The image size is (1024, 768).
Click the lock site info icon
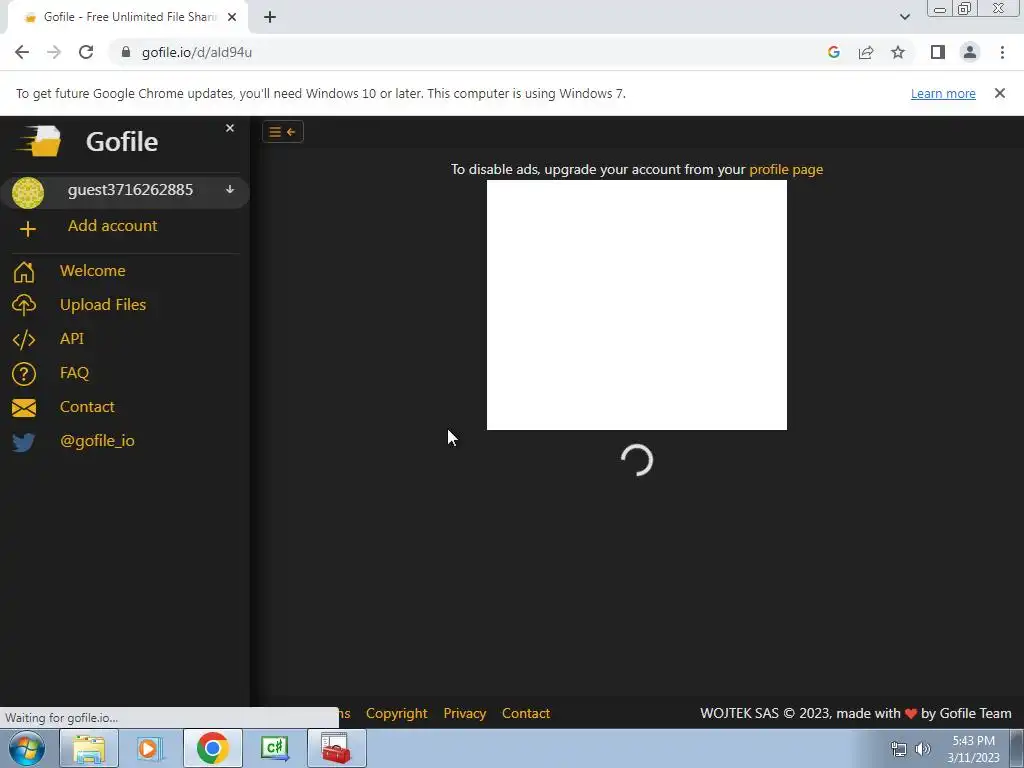click(126, 52)
